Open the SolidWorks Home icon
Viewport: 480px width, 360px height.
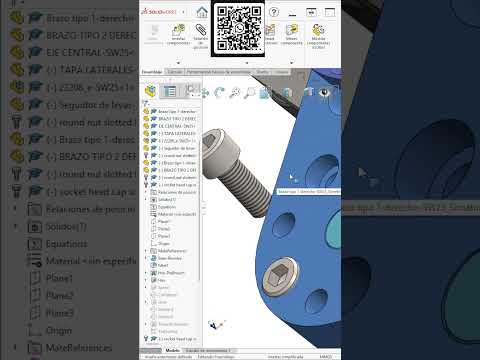(202, 12)
